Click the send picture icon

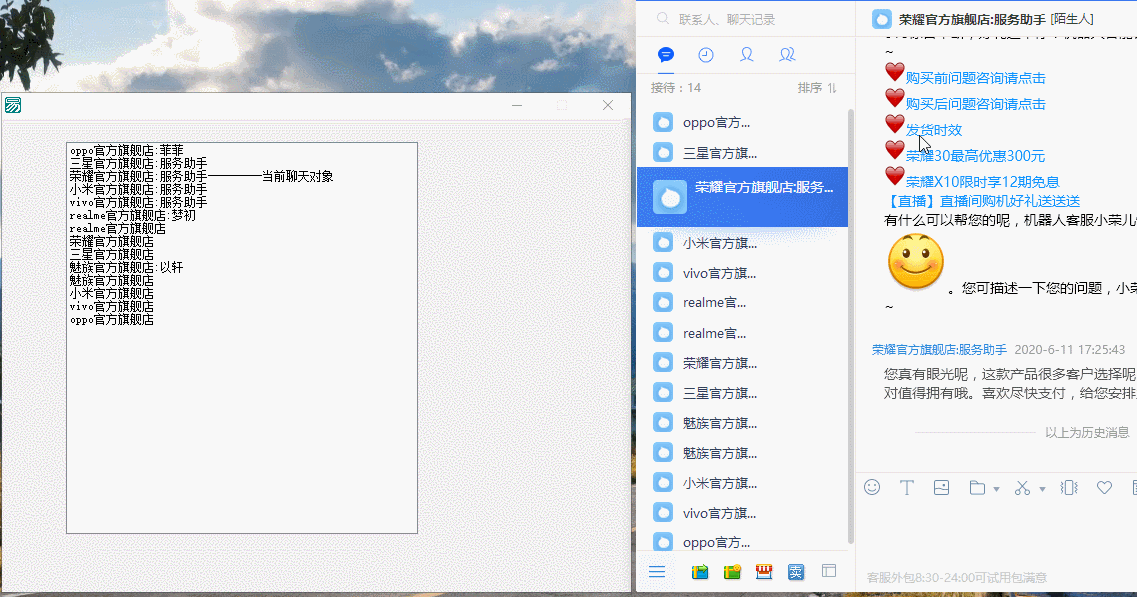[x=941, y=487]
